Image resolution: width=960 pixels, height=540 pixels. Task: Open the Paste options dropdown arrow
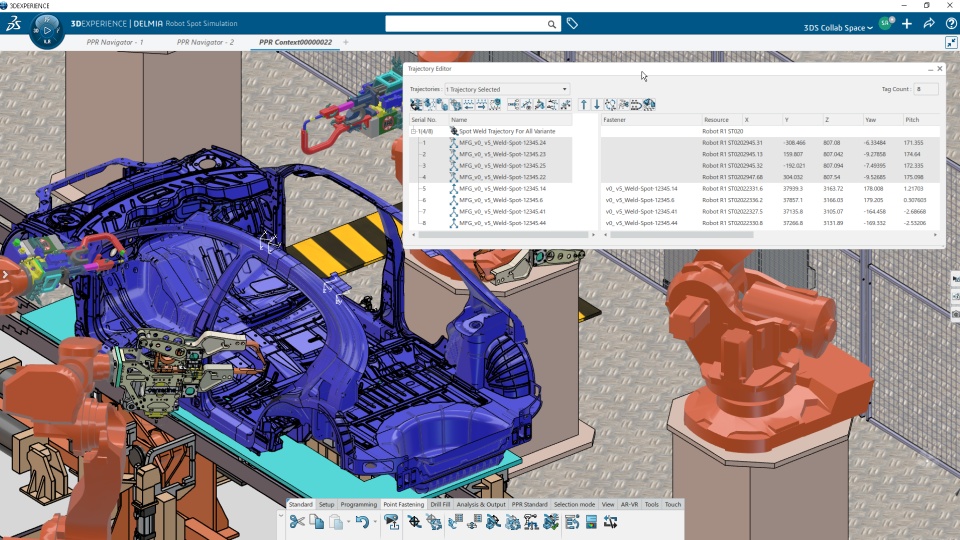348,522
